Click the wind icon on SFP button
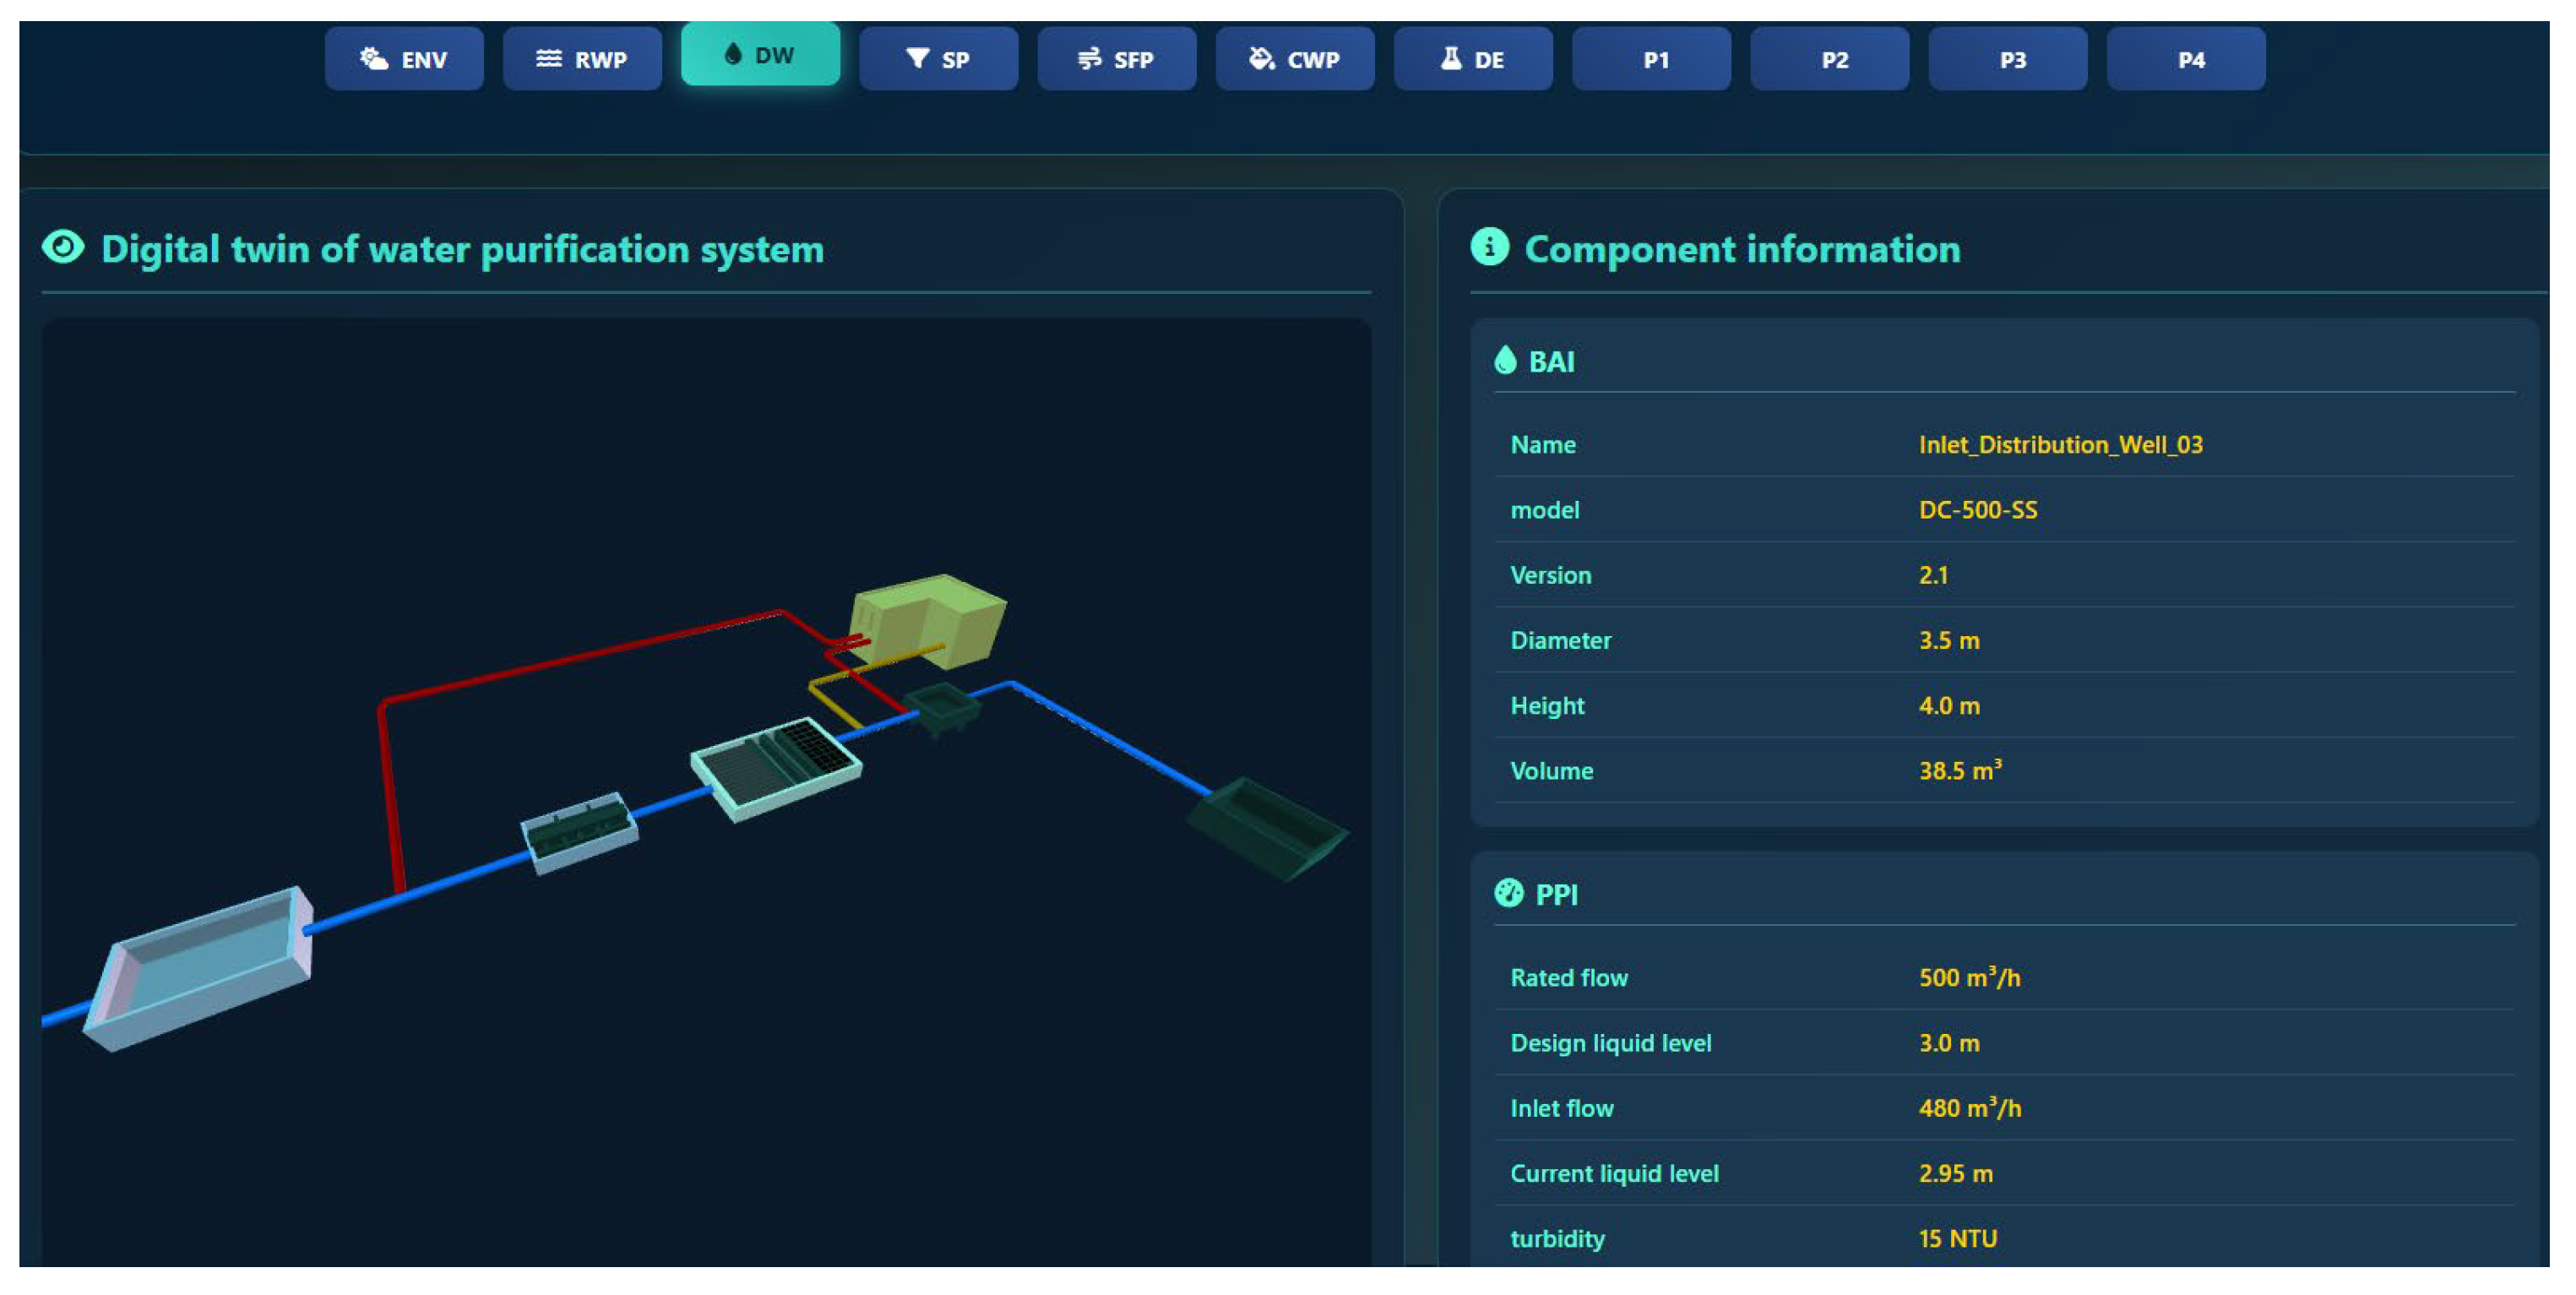The height and width of the screenshot is (1295, 2576). 1089,59
